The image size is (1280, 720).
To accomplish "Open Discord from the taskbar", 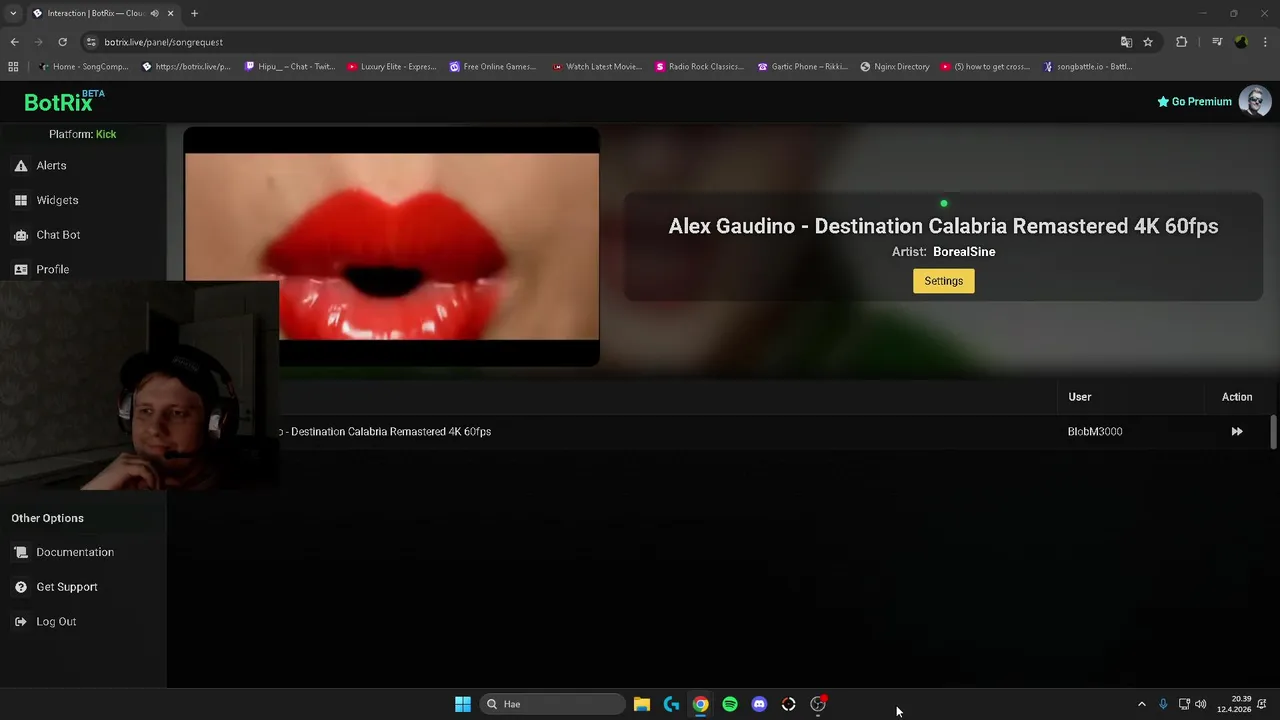I will click(x=759, y=704).
